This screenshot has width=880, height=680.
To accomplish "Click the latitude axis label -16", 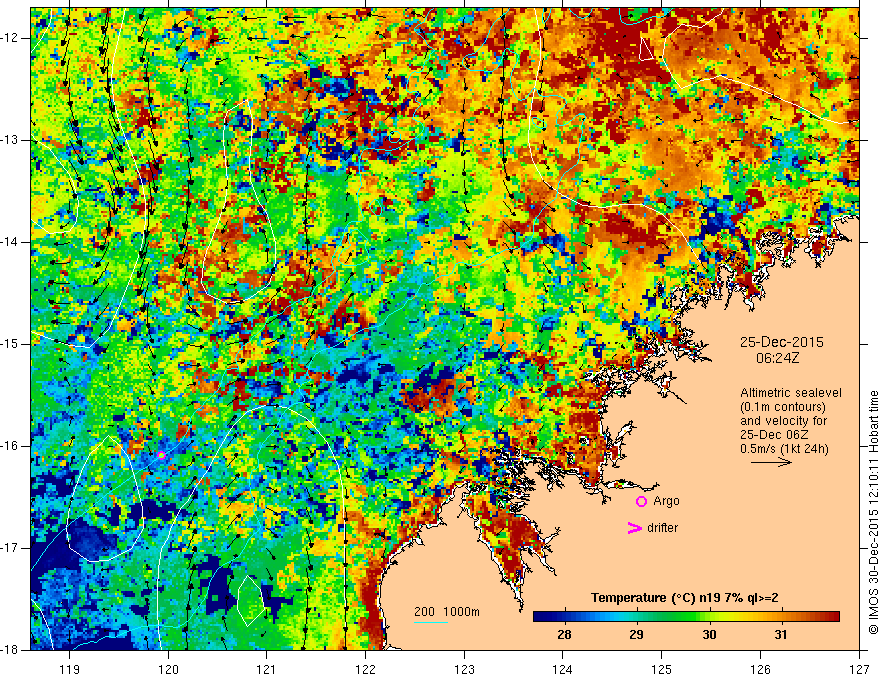I will (10, 446).
